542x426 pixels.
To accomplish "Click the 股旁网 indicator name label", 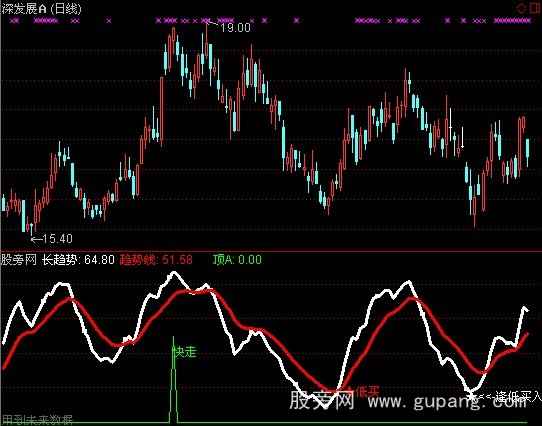I will (19, 259).
